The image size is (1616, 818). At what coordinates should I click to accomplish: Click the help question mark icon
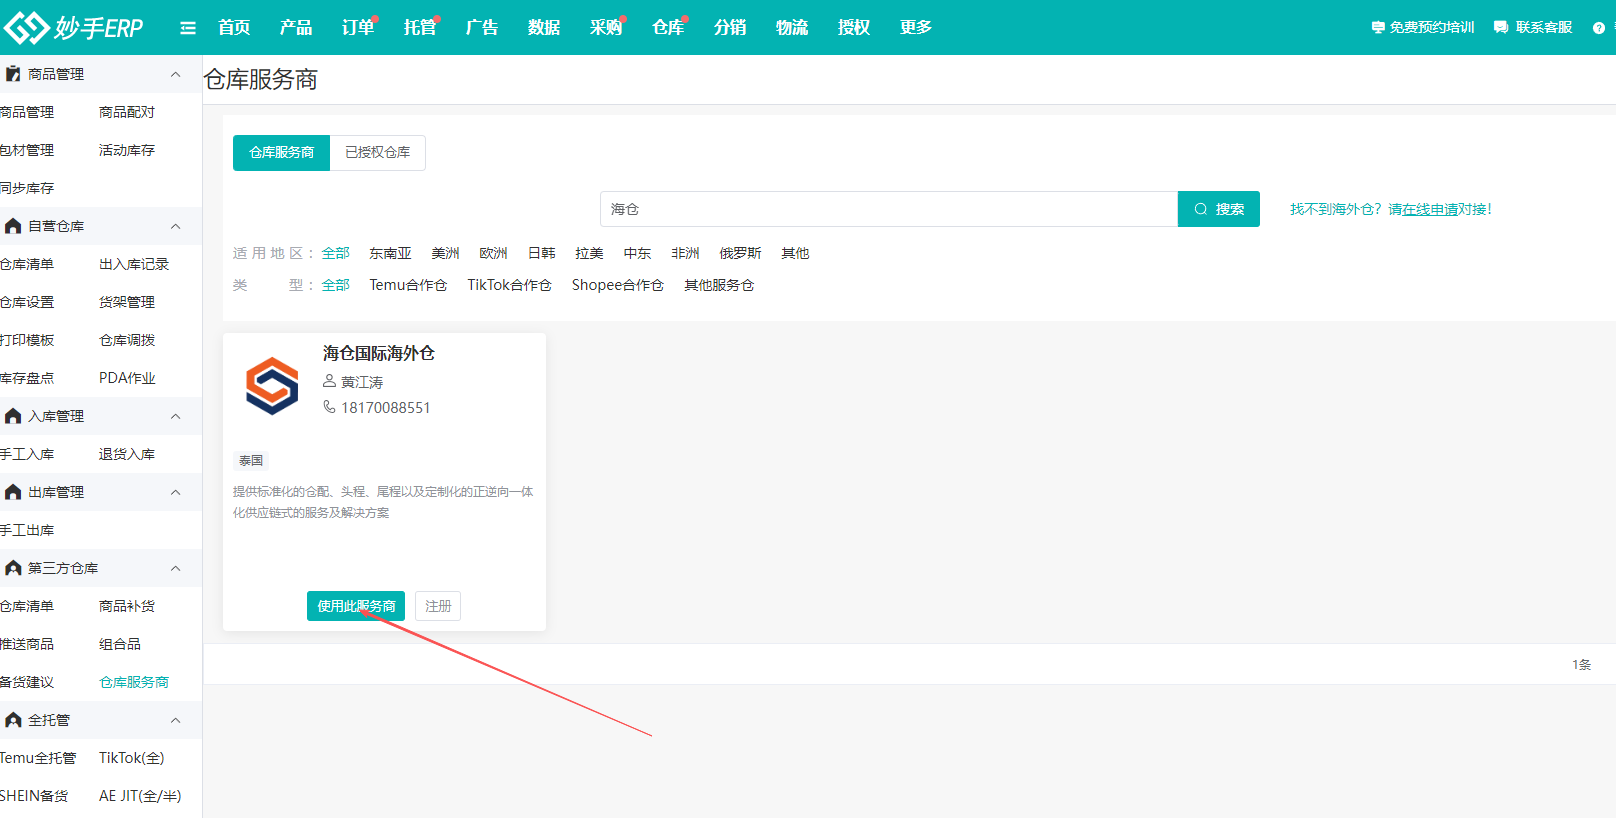[x=1599, y=28]
